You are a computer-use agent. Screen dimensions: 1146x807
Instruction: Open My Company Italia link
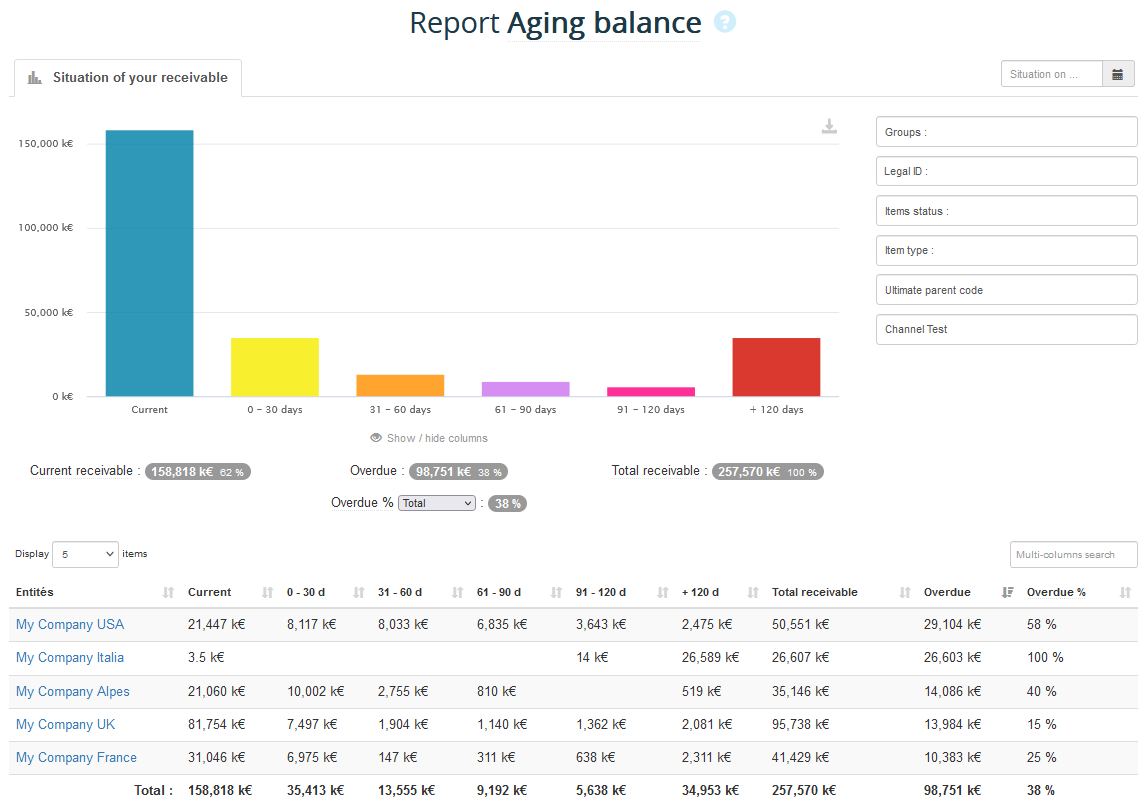pos(70,658)
